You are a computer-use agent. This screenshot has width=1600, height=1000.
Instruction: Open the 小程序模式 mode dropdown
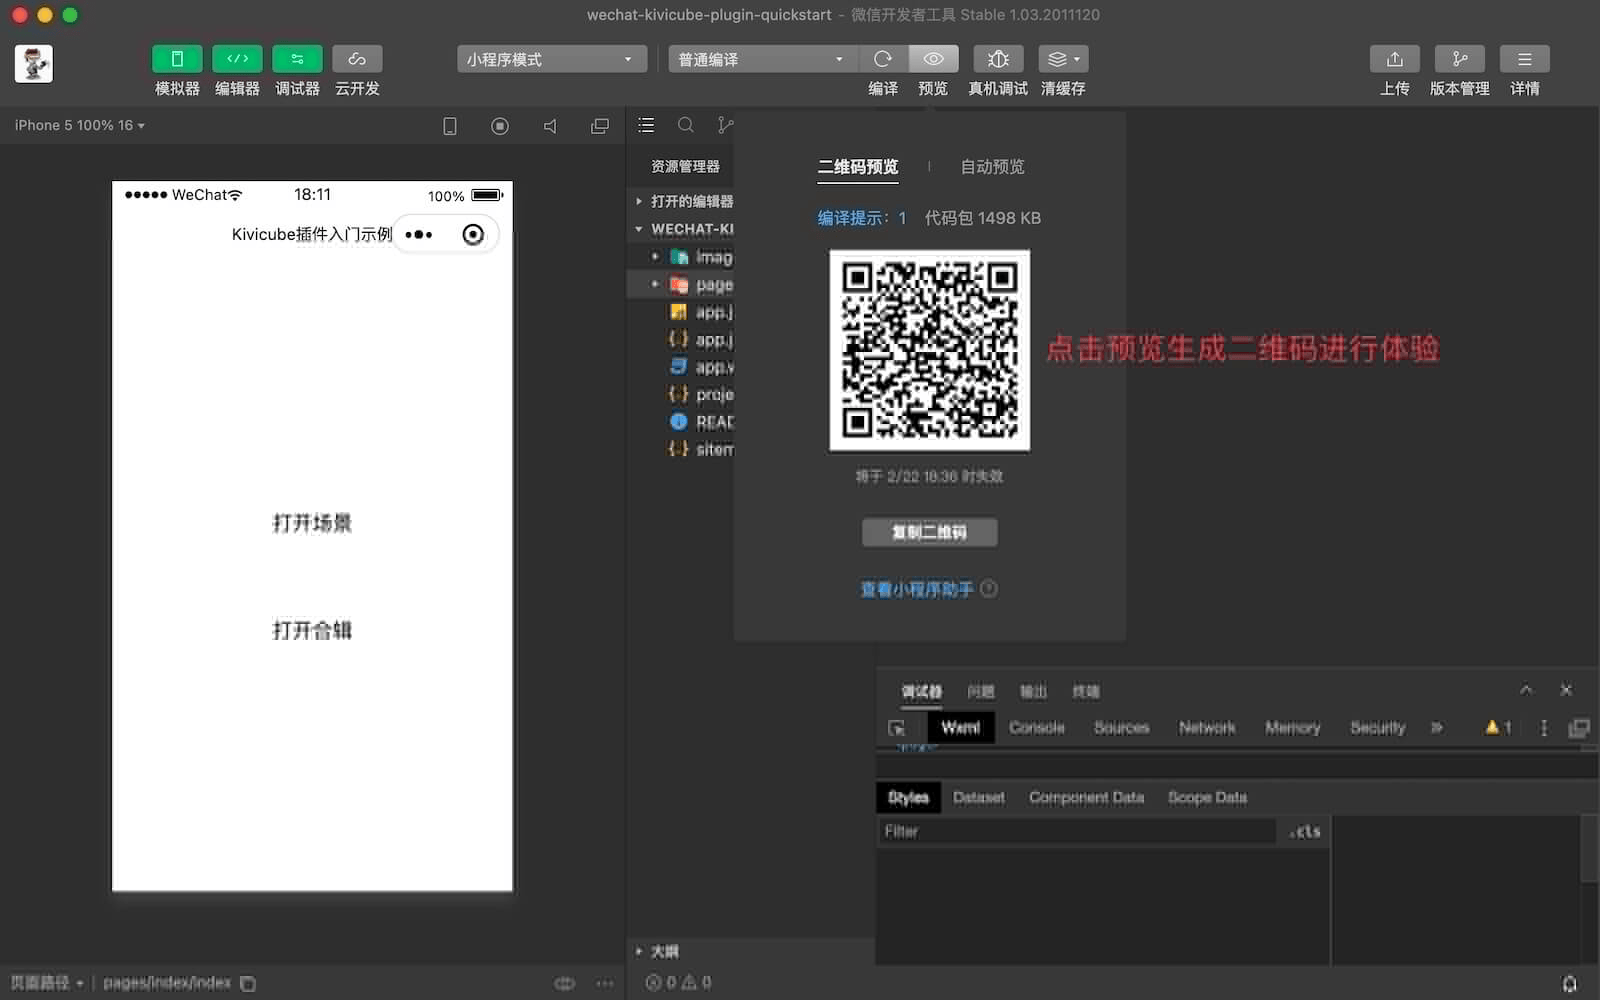551,59
